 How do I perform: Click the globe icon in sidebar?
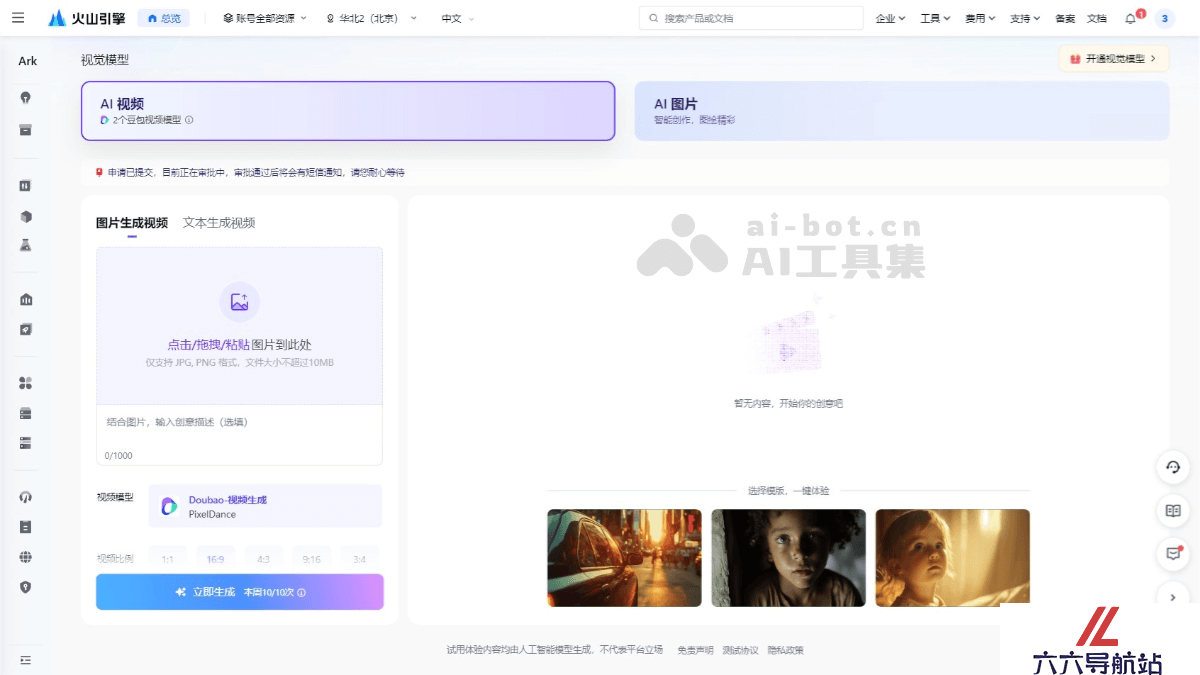click(x=26, y=557)
